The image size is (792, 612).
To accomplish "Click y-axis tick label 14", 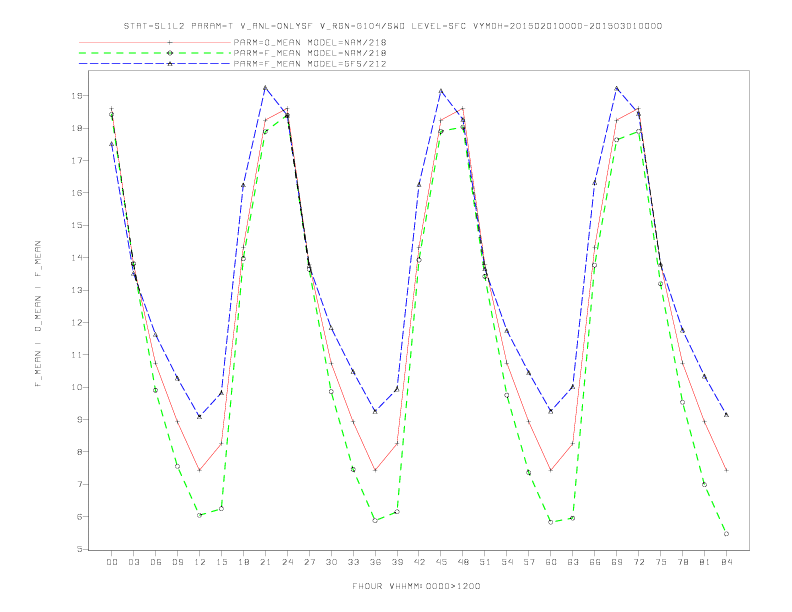I will pyautogui.click(x=77, y=258).
